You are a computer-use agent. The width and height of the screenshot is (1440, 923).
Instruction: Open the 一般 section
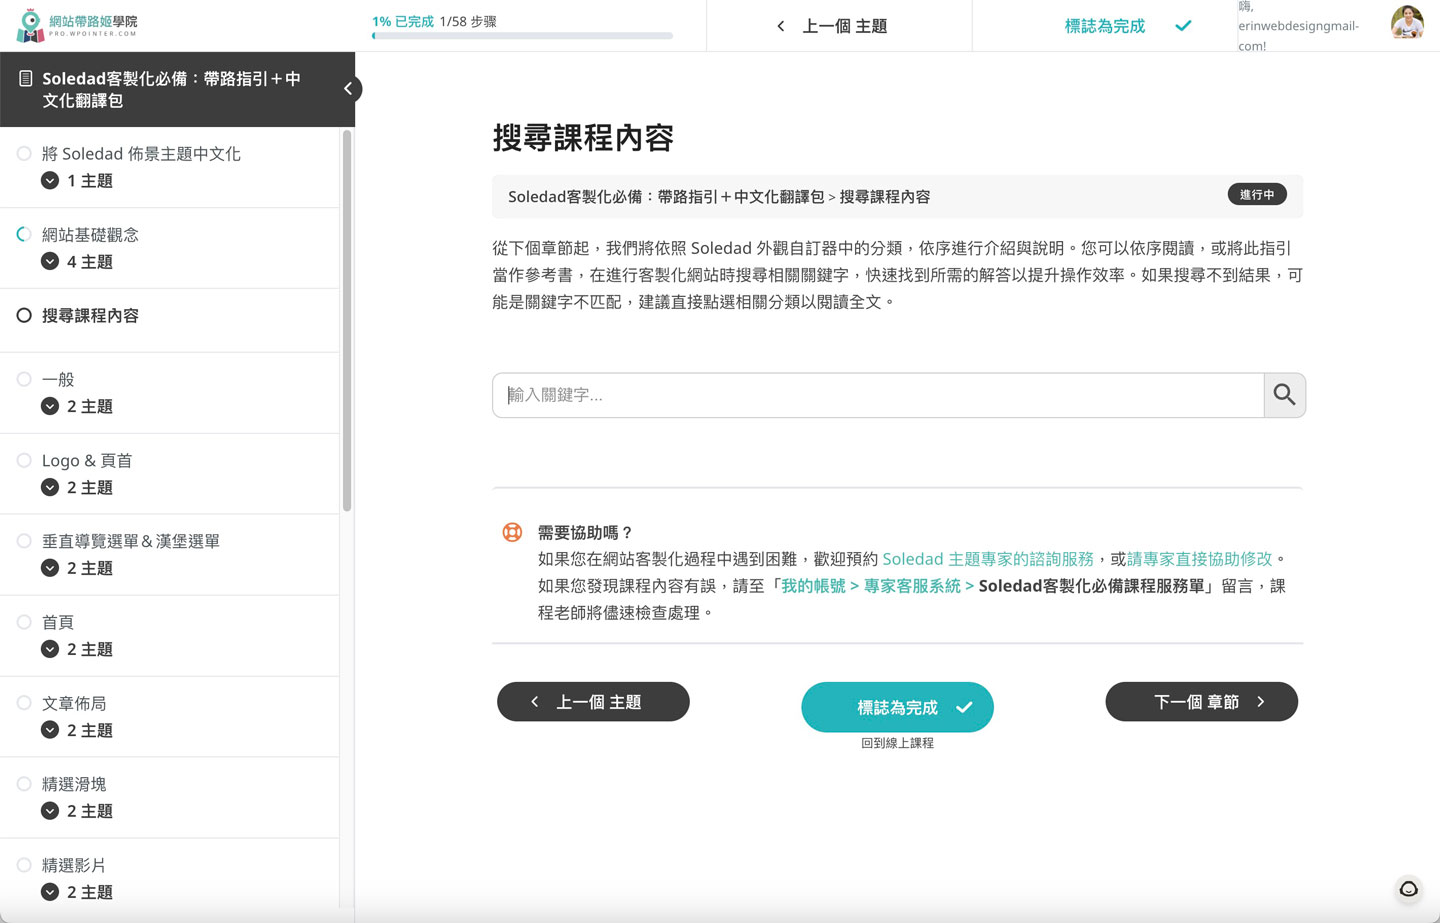[x=58, y=380]
